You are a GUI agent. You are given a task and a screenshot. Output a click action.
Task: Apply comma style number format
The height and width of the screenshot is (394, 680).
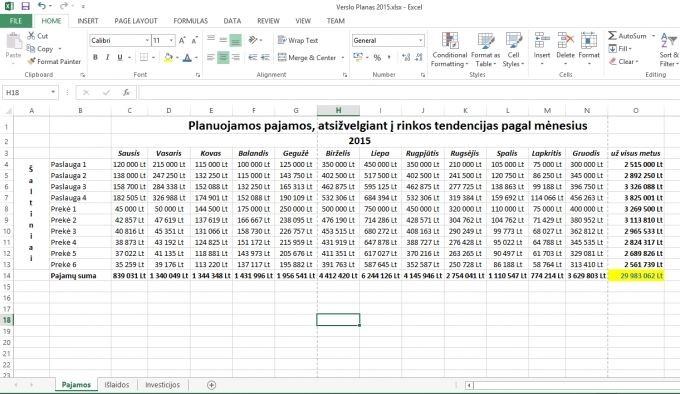pos(389,57)
